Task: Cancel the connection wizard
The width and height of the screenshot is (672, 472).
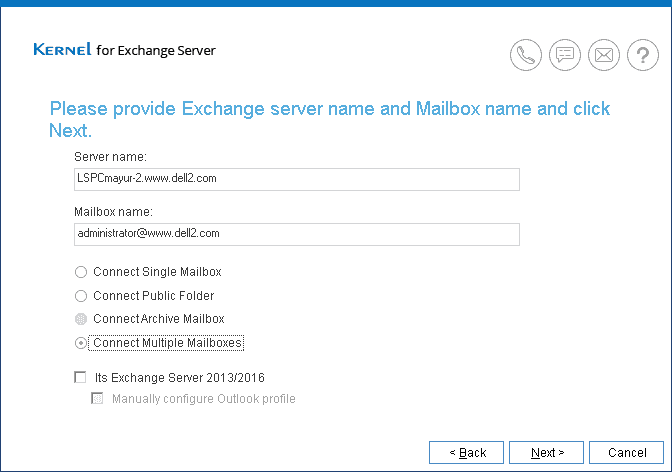Action: click(x=627, y=452)
